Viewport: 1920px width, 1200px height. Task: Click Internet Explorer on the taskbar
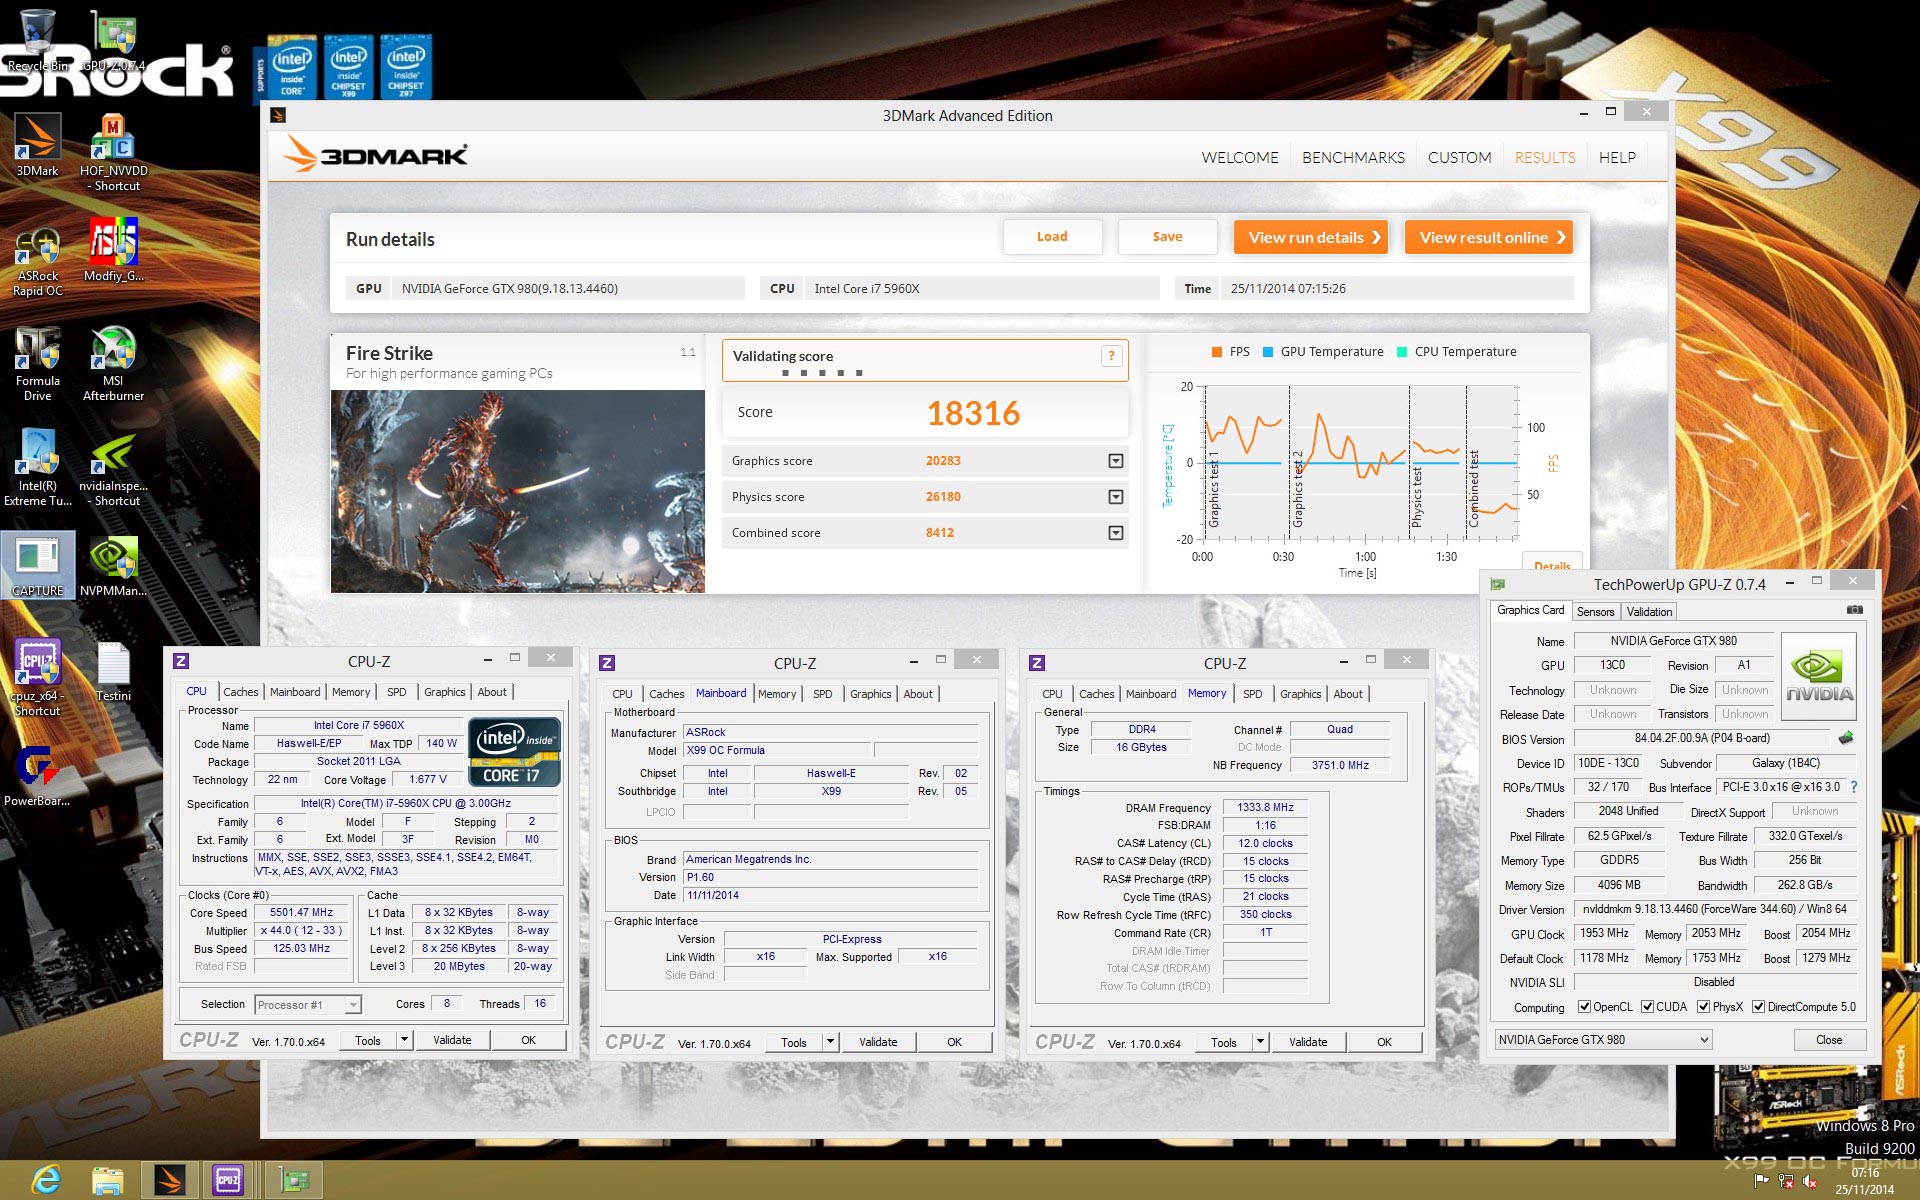pyautogui.click(x=46, y=1180)
